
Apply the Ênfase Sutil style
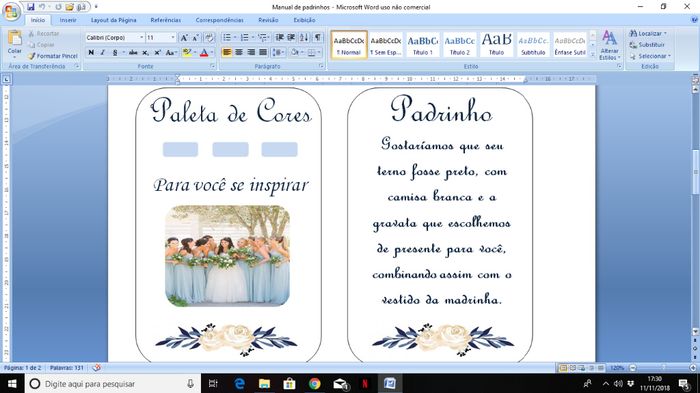(x=570, y=45)
